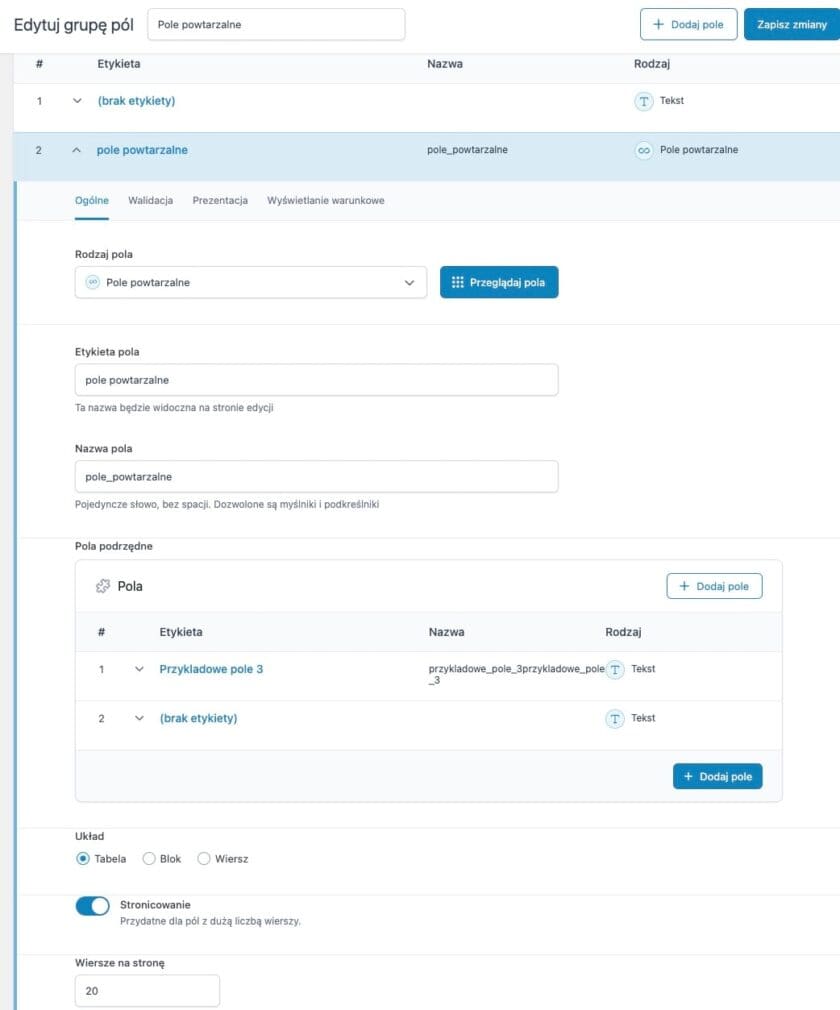The height and width of the screenshot is (1010, 840).
Task: Switch to the Walidacja tab
Action: pyautogui.click(x=150, y=200)
